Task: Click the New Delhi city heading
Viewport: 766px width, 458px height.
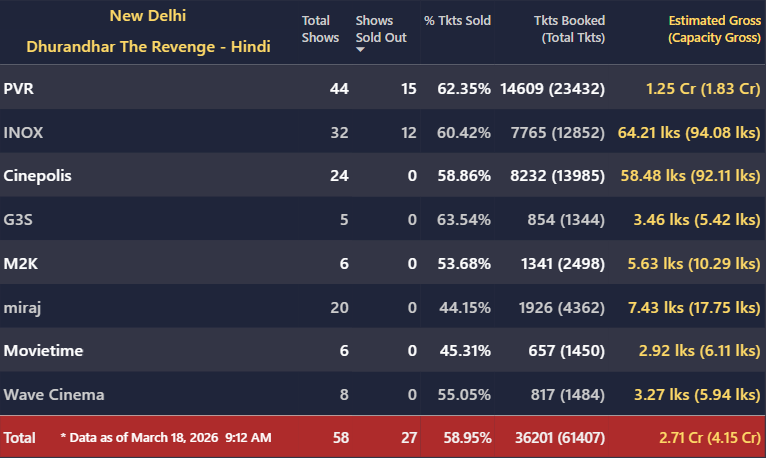Action: (148, 16)
